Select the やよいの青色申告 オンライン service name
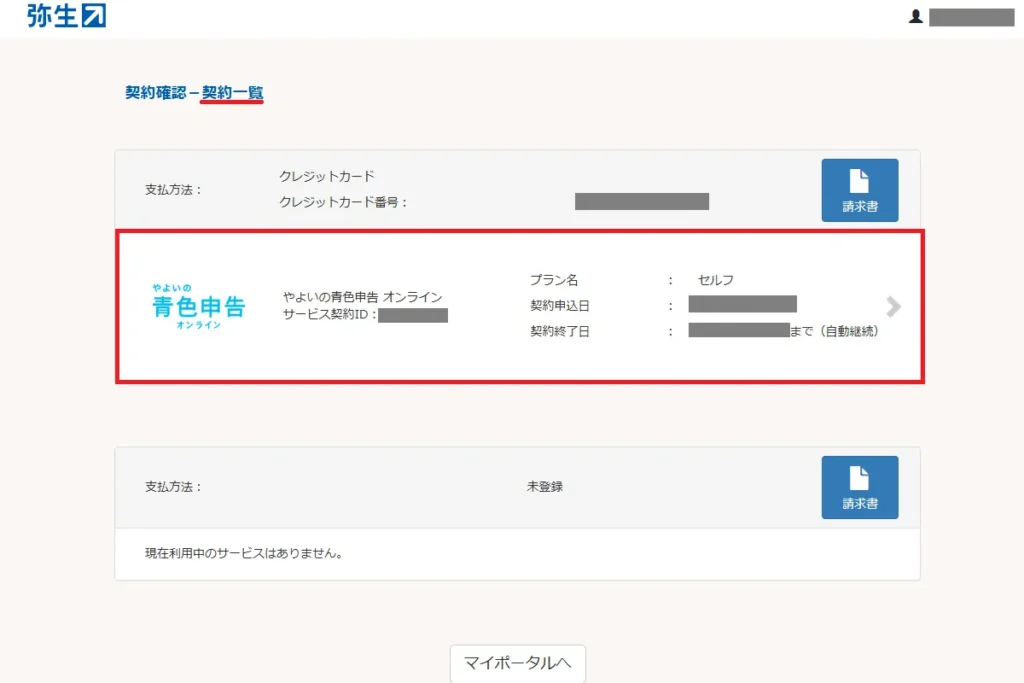Screen dimensions: 1024x683 (362, 297)
